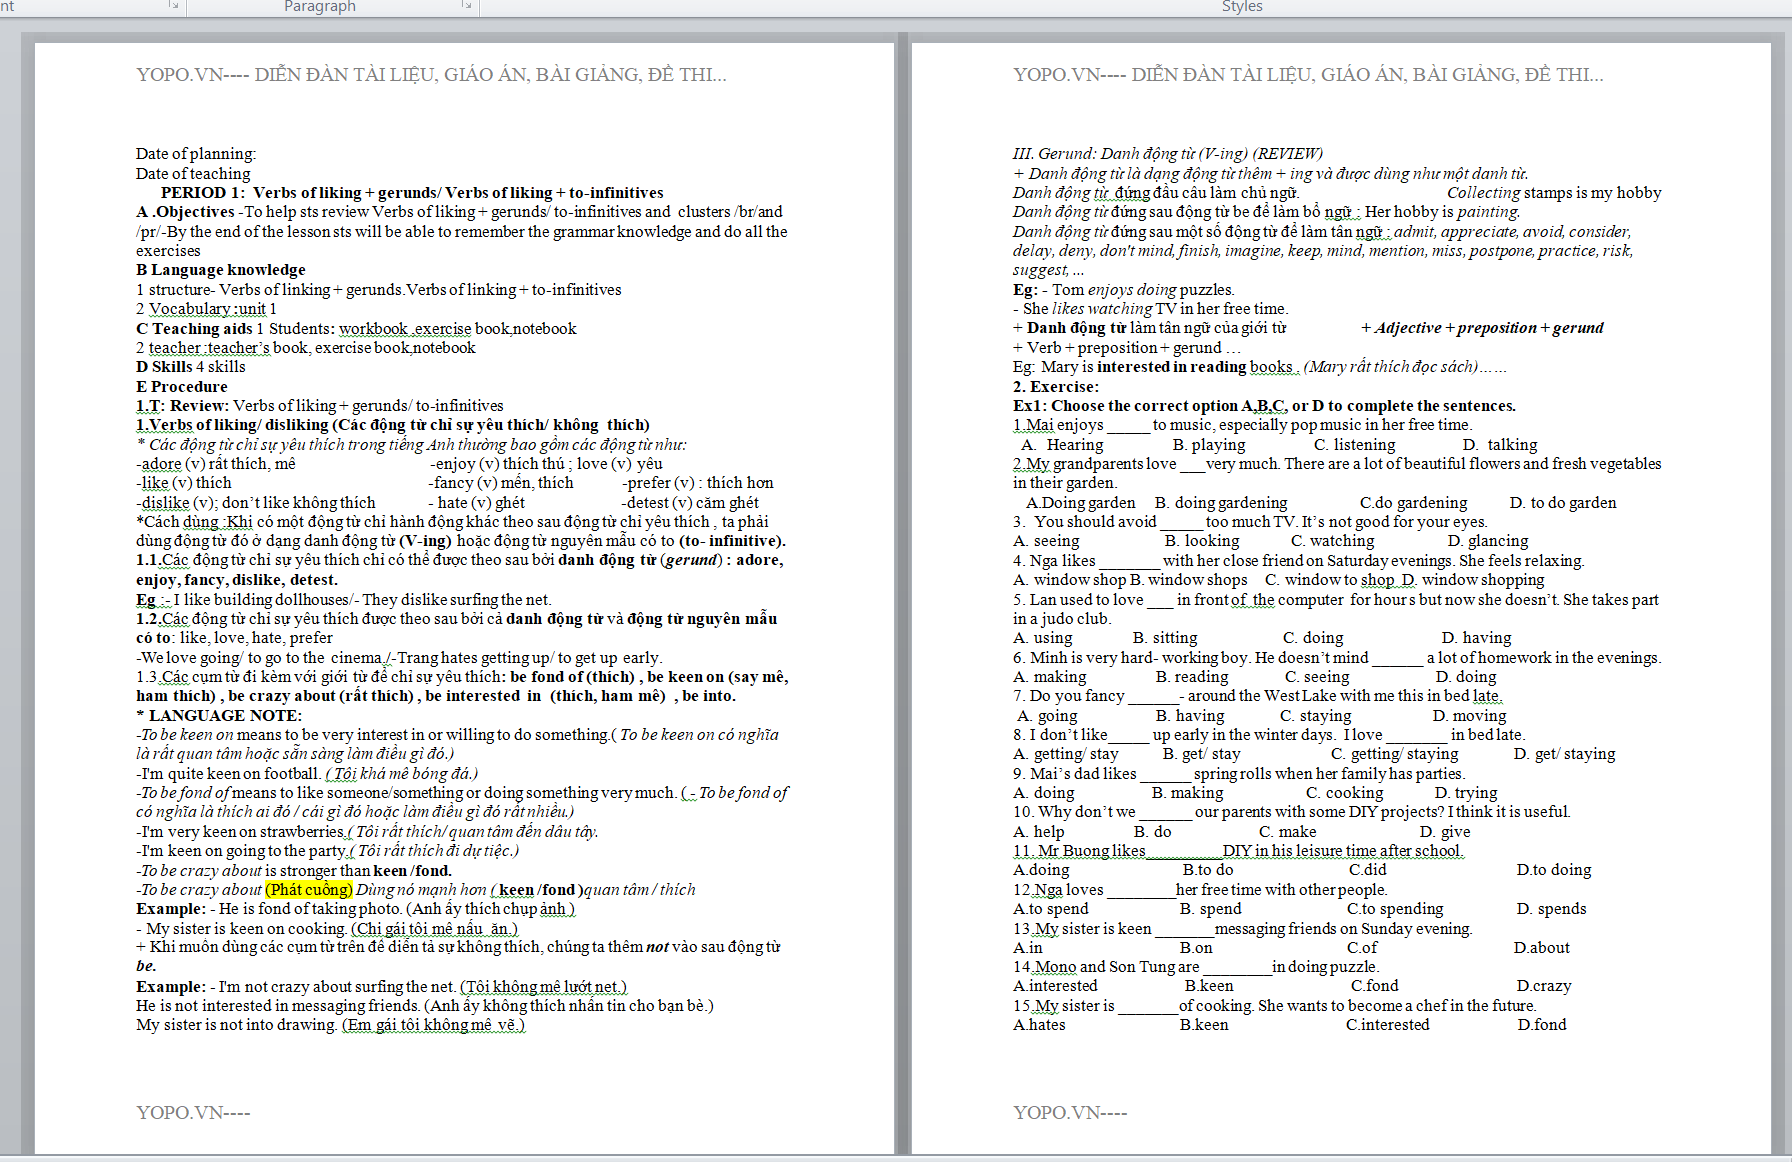Click the 'Ex1: Choose the correct option' line
Image resolution: width=1792 pixels, height=1162 pixels.
1264,406
